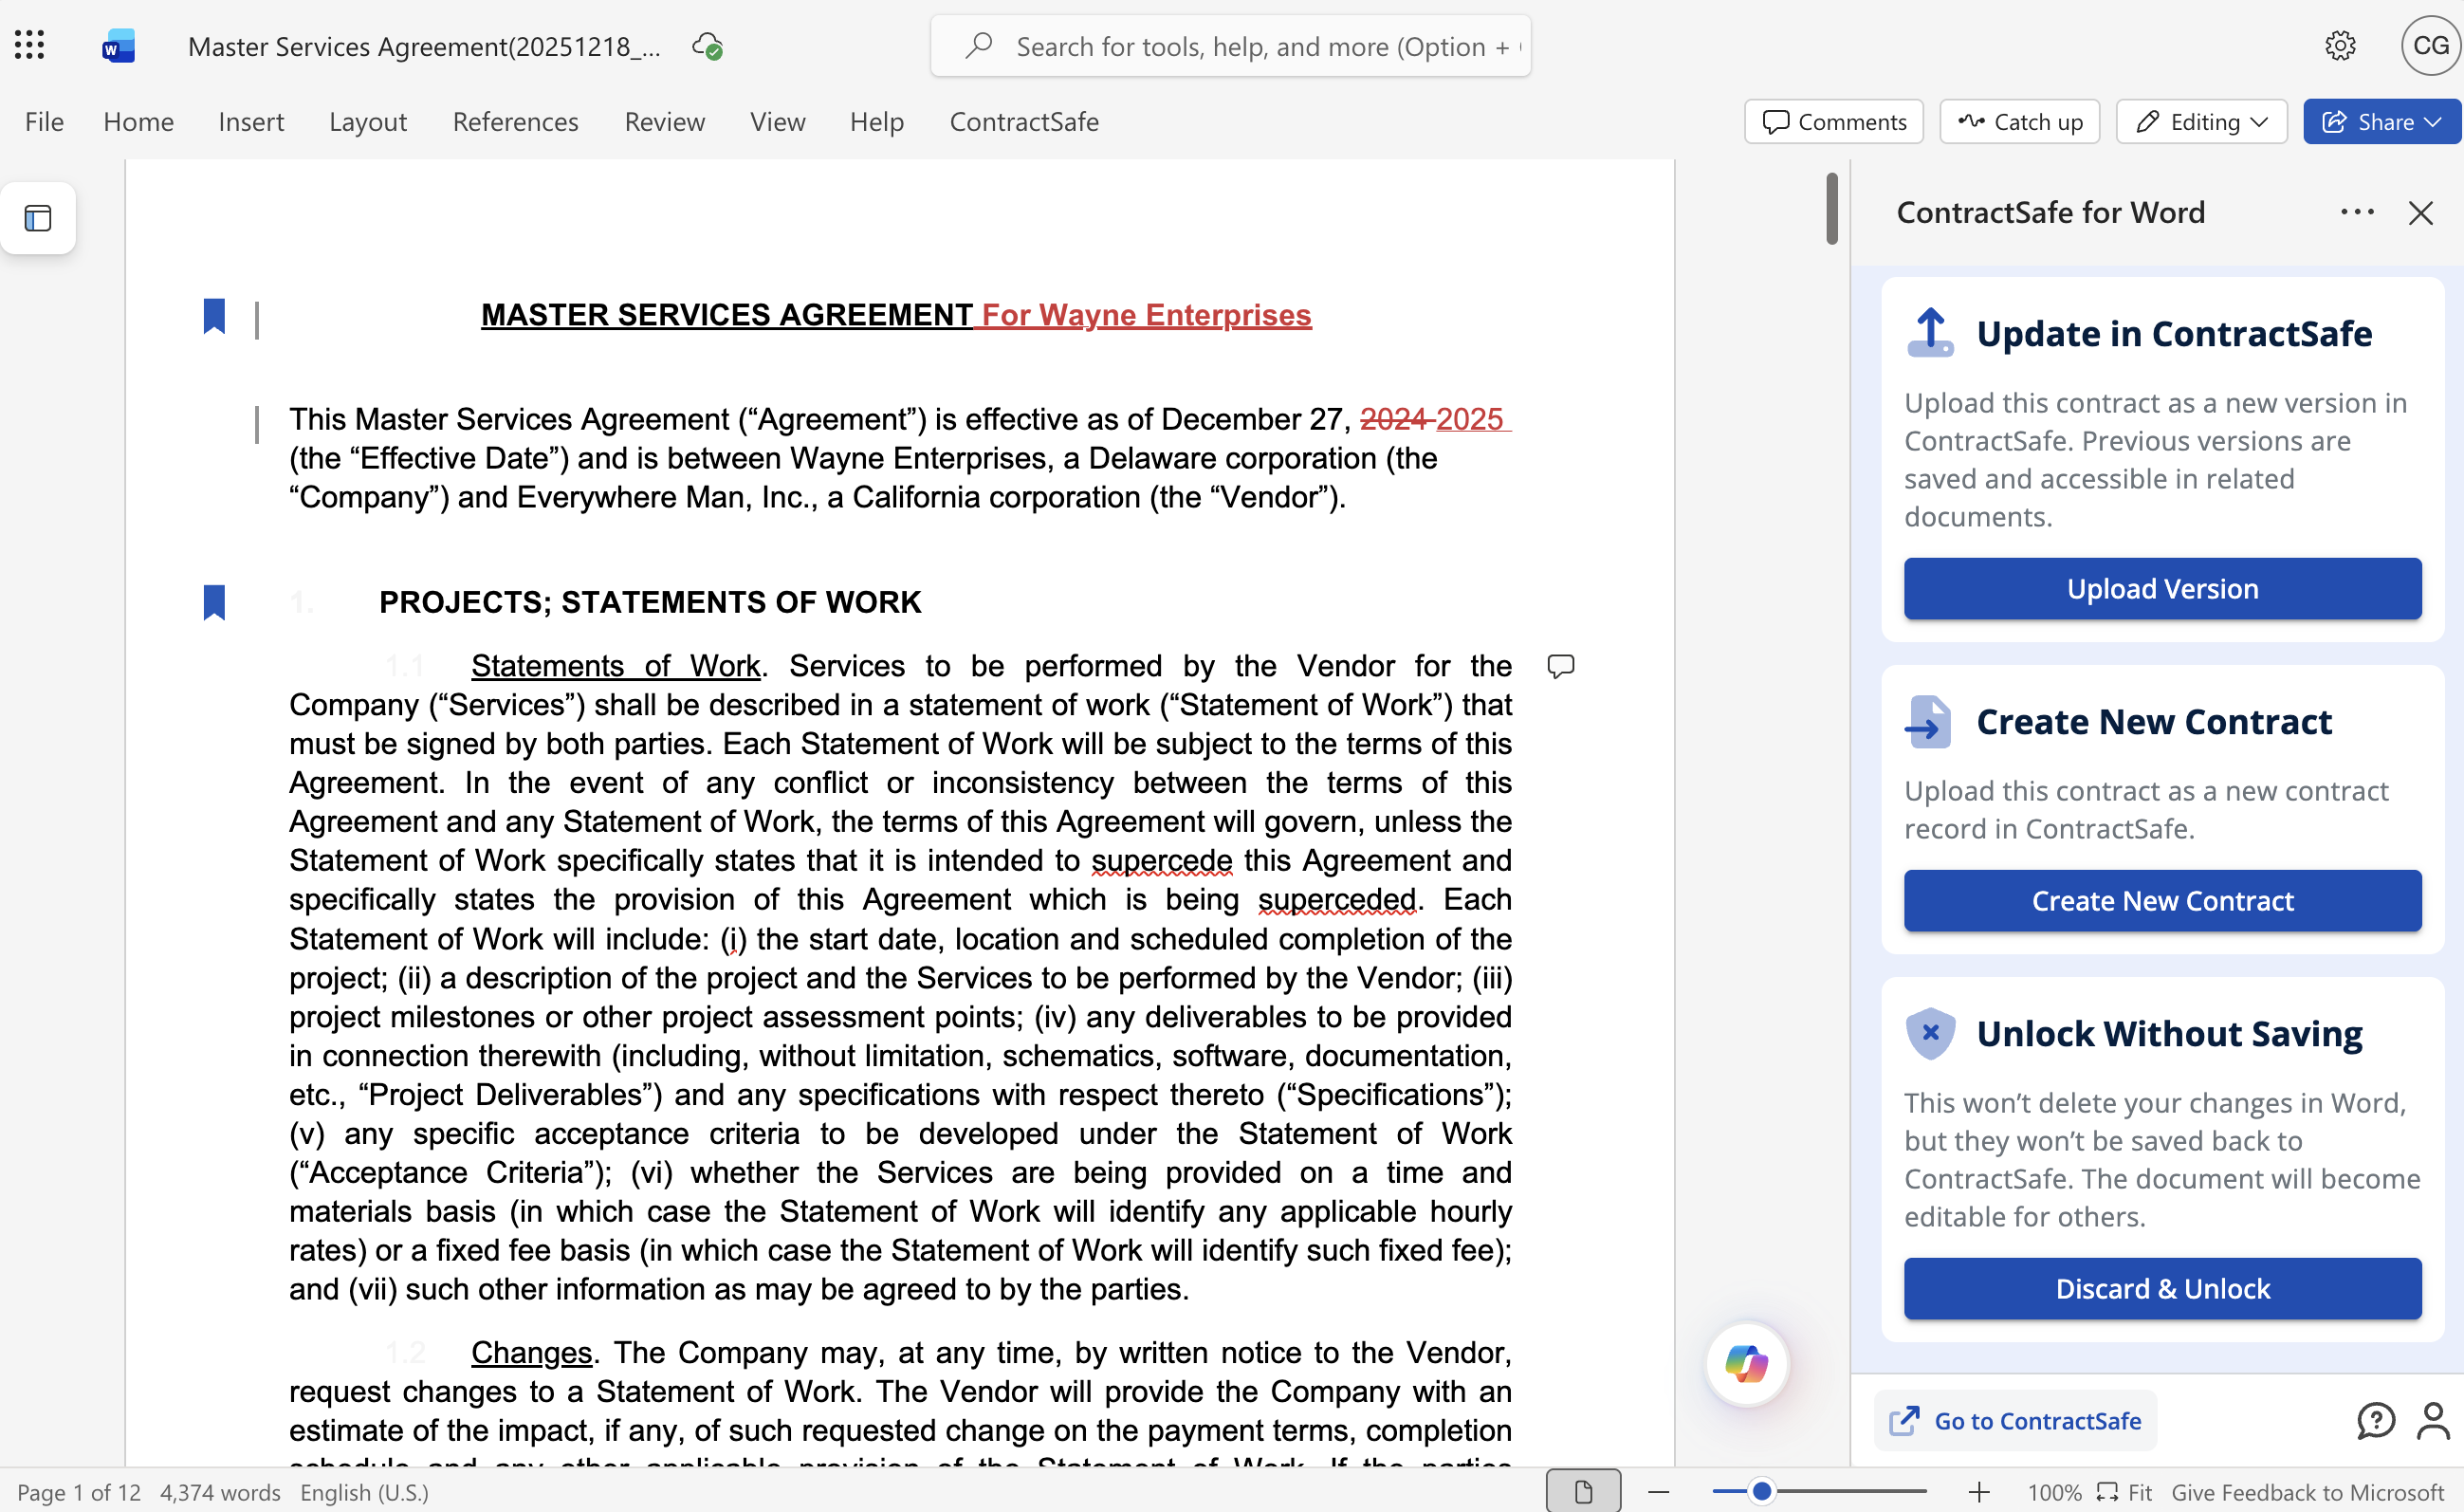Open ContractSafe pane more options ellipsis
This screenshot has width=2464, height=1512.
[2357, 212]
